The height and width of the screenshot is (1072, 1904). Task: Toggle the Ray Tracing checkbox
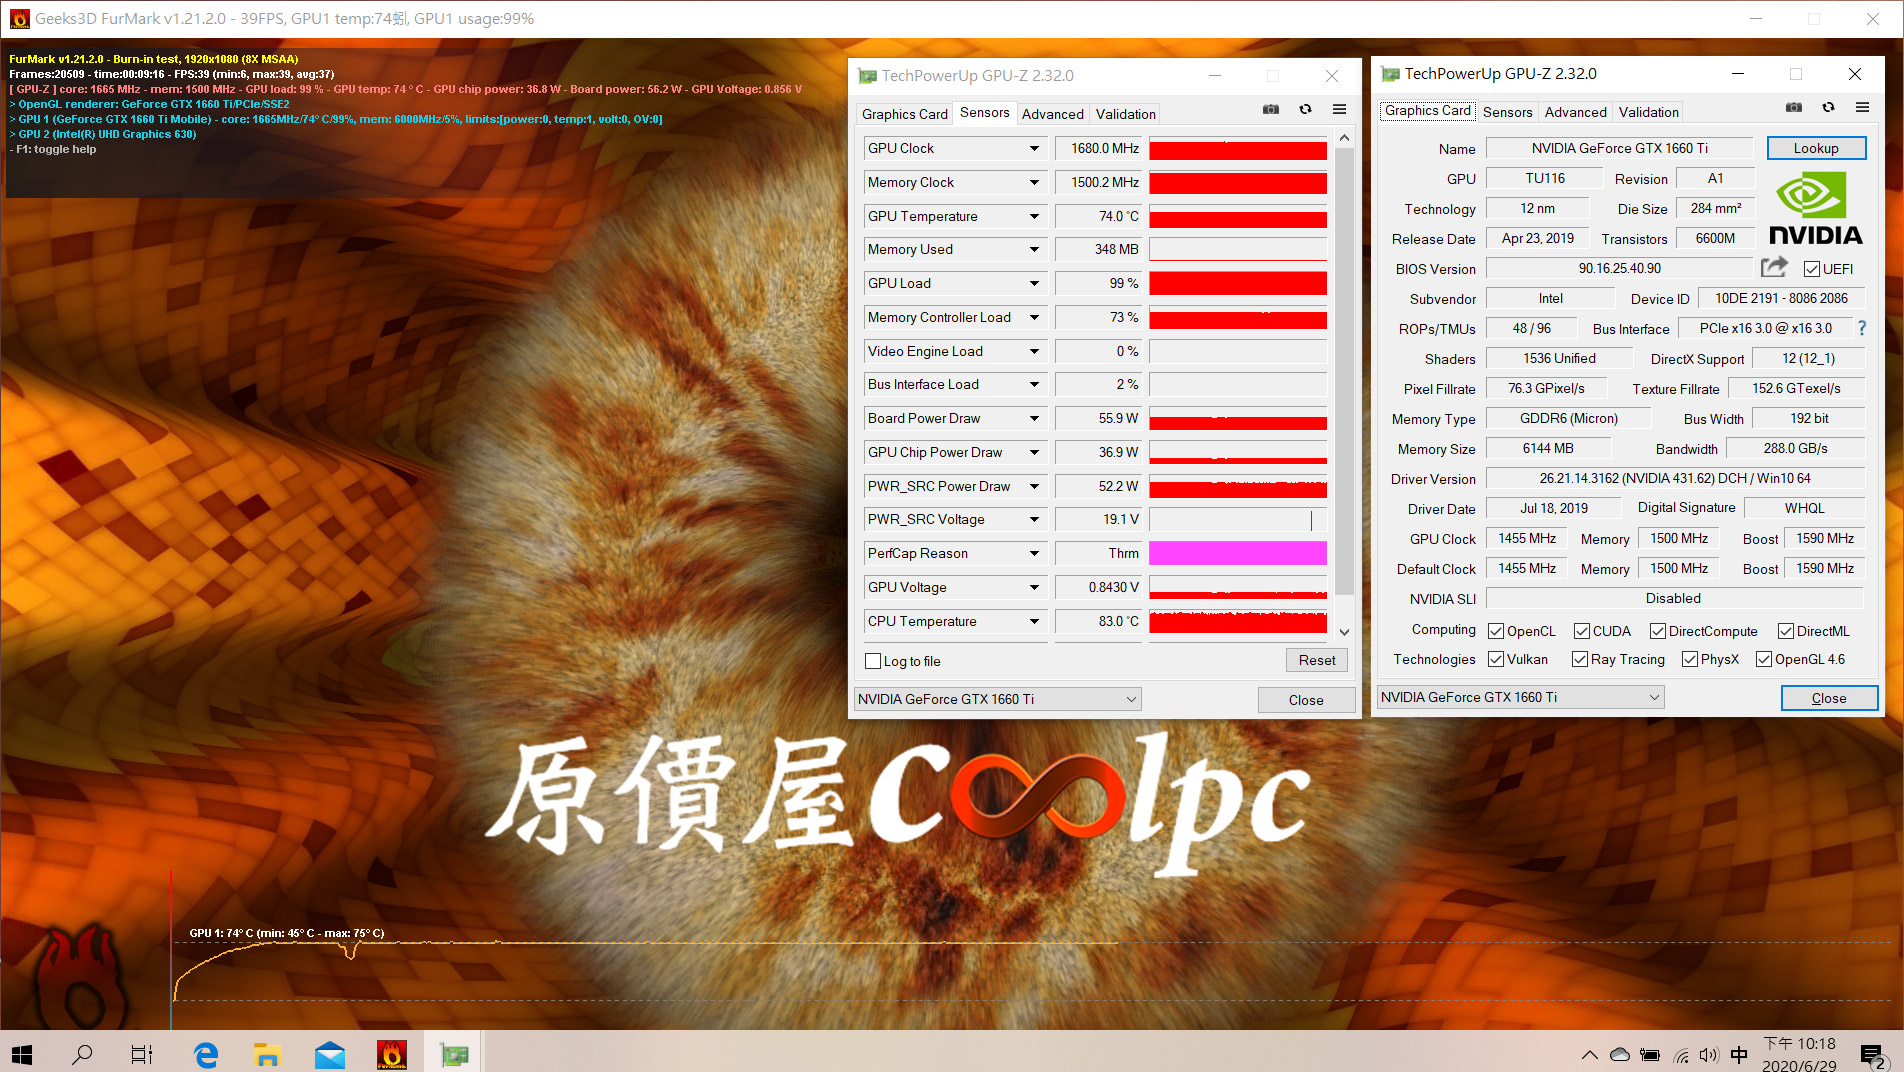coord(1580,659)
